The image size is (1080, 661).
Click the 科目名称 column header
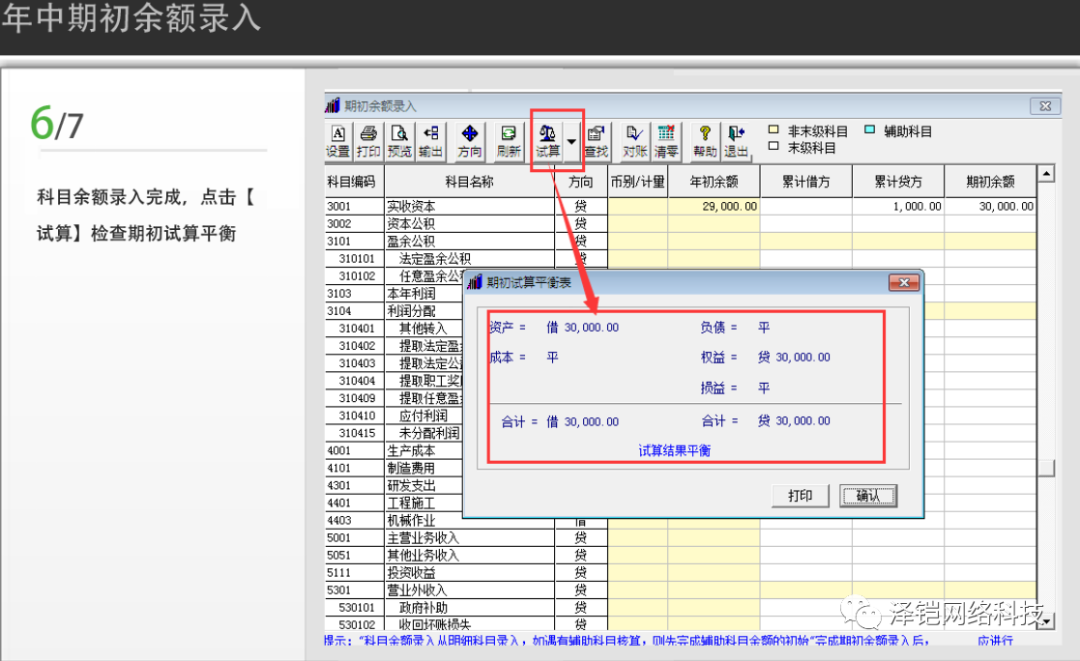[468, 182]
